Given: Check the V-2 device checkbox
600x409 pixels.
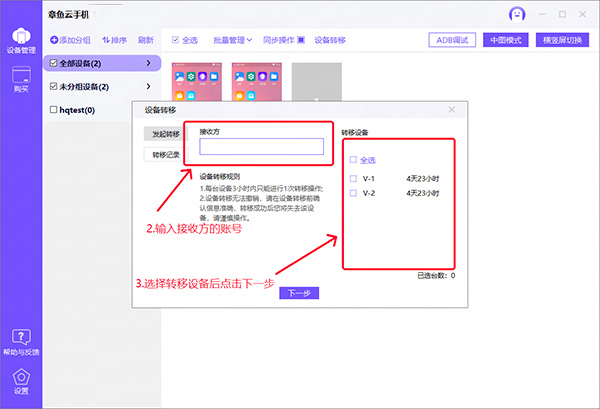Looking at the screenshot, I should pyautogui.click(x=353, y=193).
